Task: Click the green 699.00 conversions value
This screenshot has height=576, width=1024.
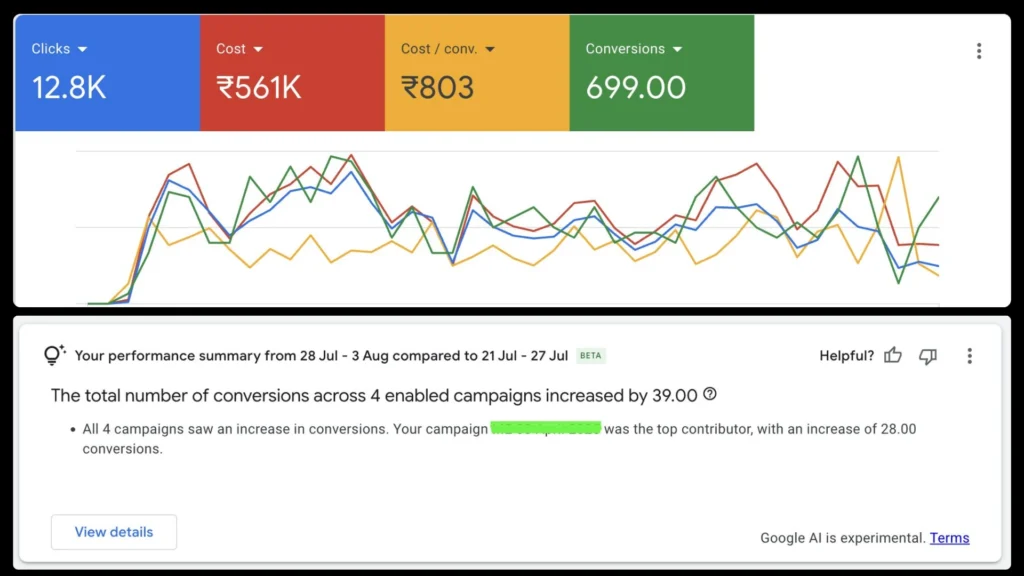Action: point(636,88)
